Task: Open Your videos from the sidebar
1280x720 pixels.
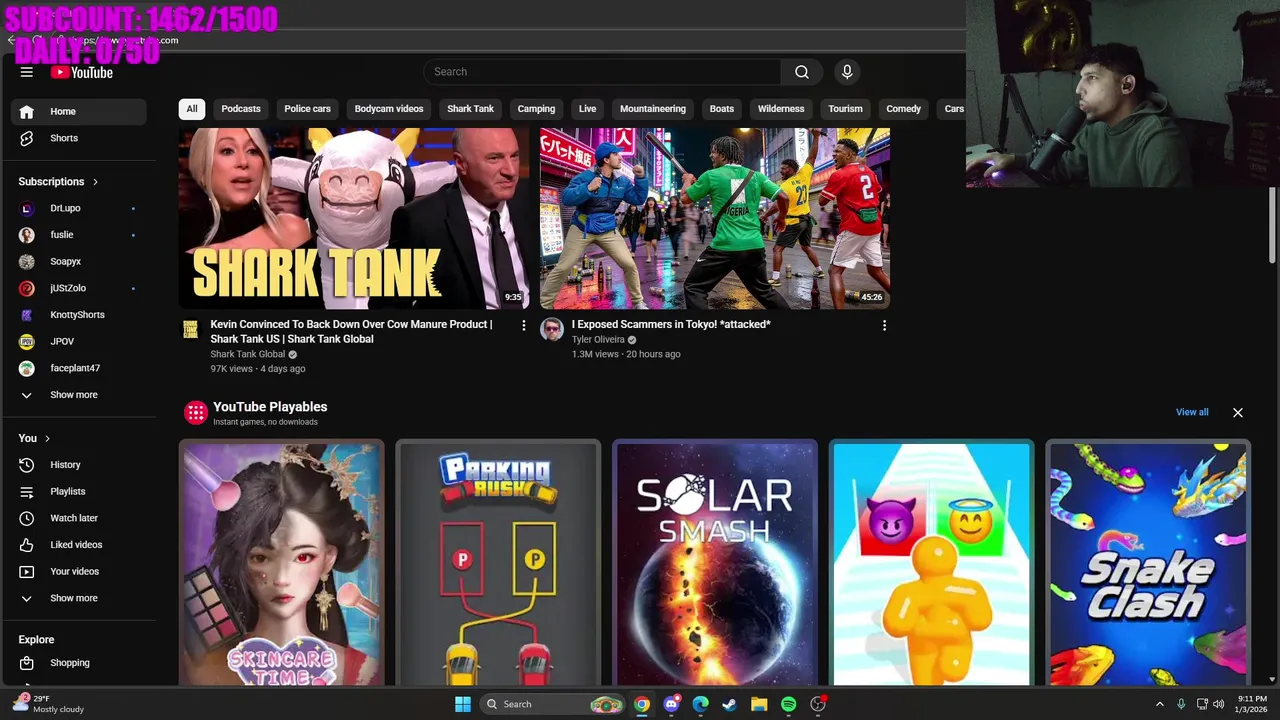Action: coord(79,571)
